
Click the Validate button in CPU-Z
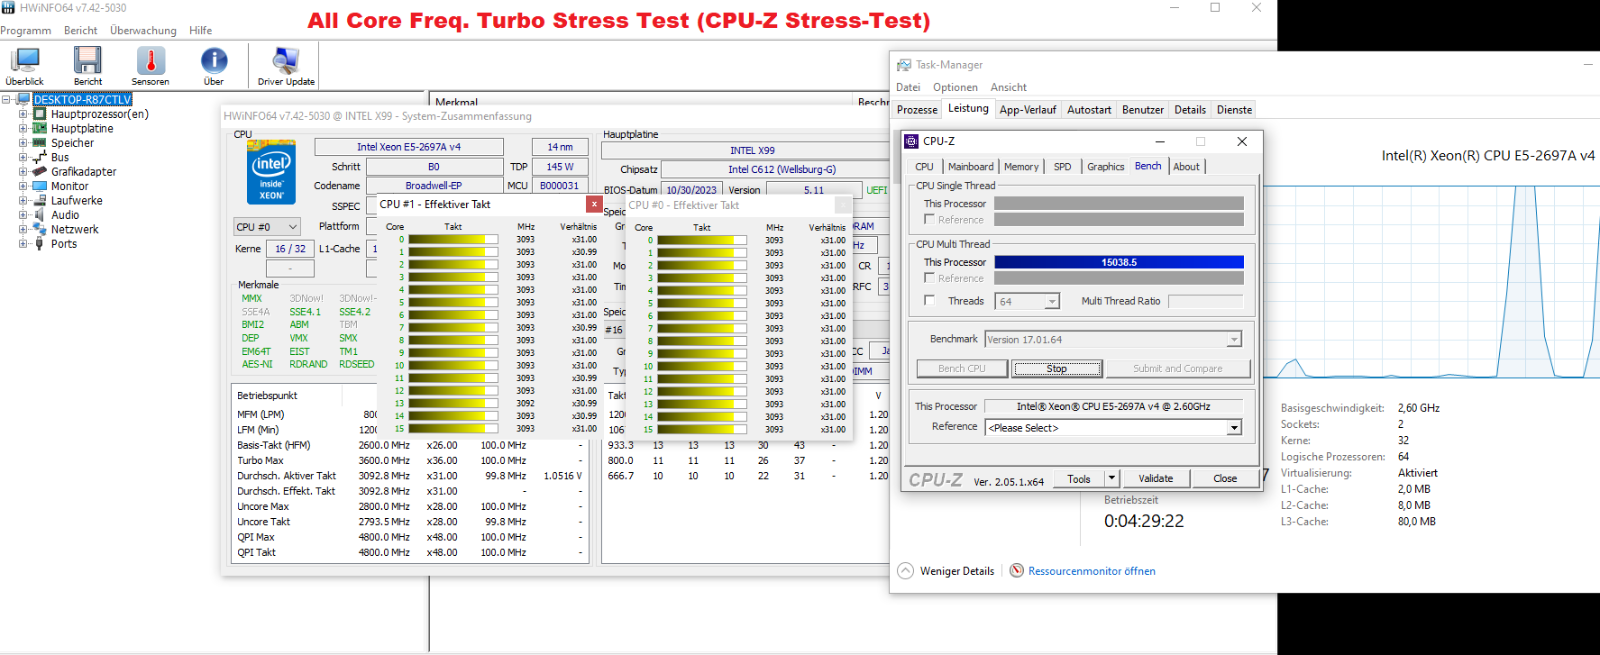click(x=1155, y=479)
